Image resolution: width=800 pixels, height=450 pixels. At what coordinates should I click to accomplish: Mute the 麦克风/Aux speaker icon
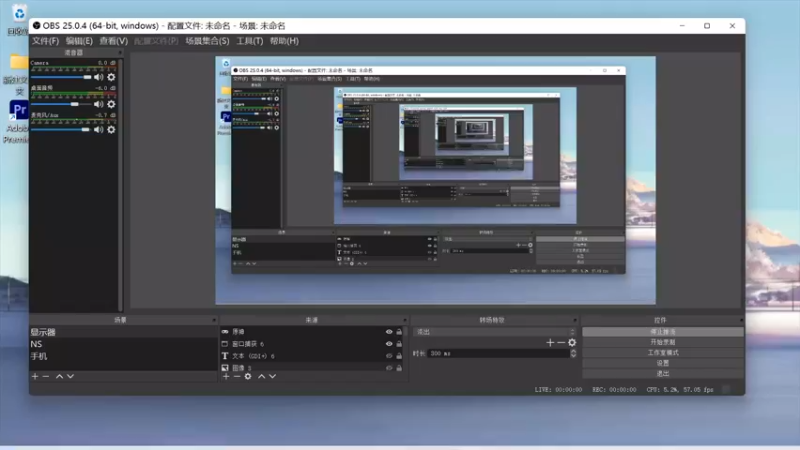click(98, 130)
